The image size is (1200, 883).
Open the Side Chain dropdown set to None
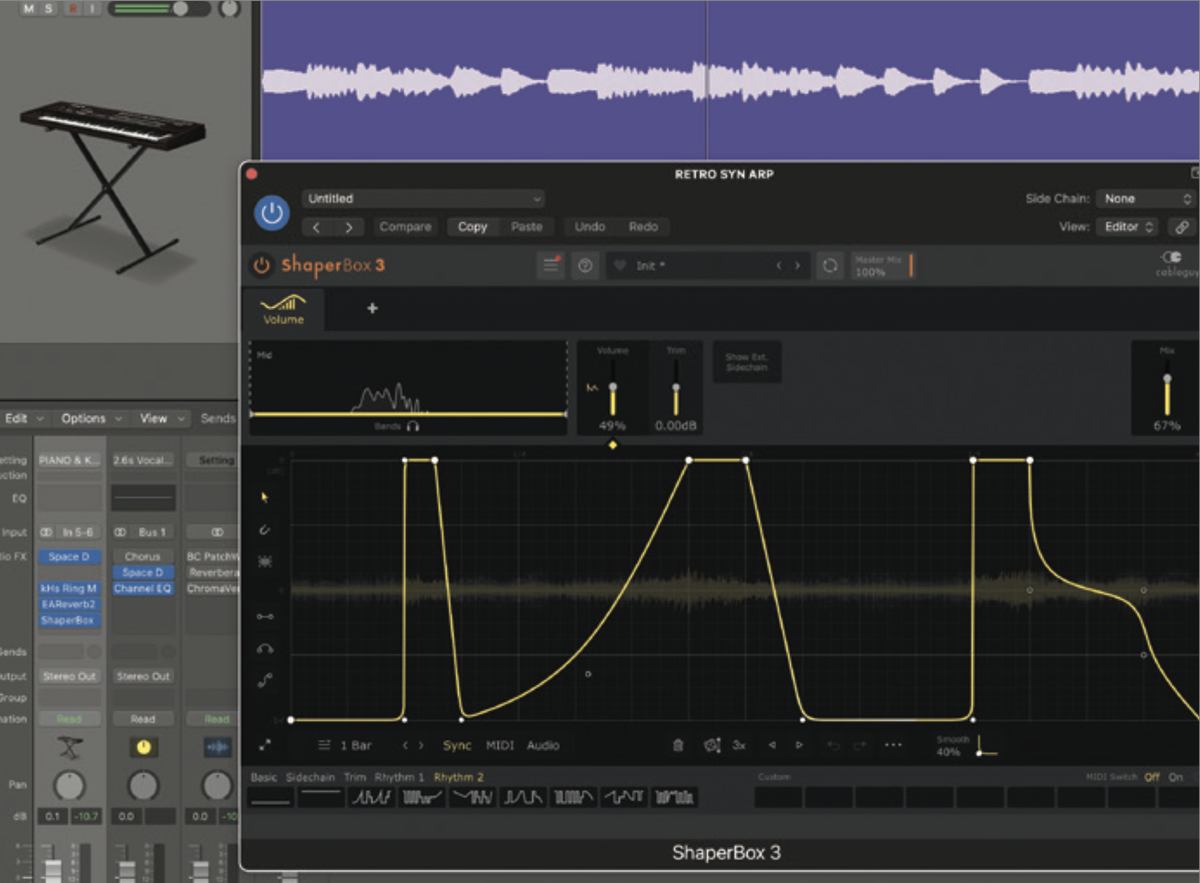click(1146, 199)
